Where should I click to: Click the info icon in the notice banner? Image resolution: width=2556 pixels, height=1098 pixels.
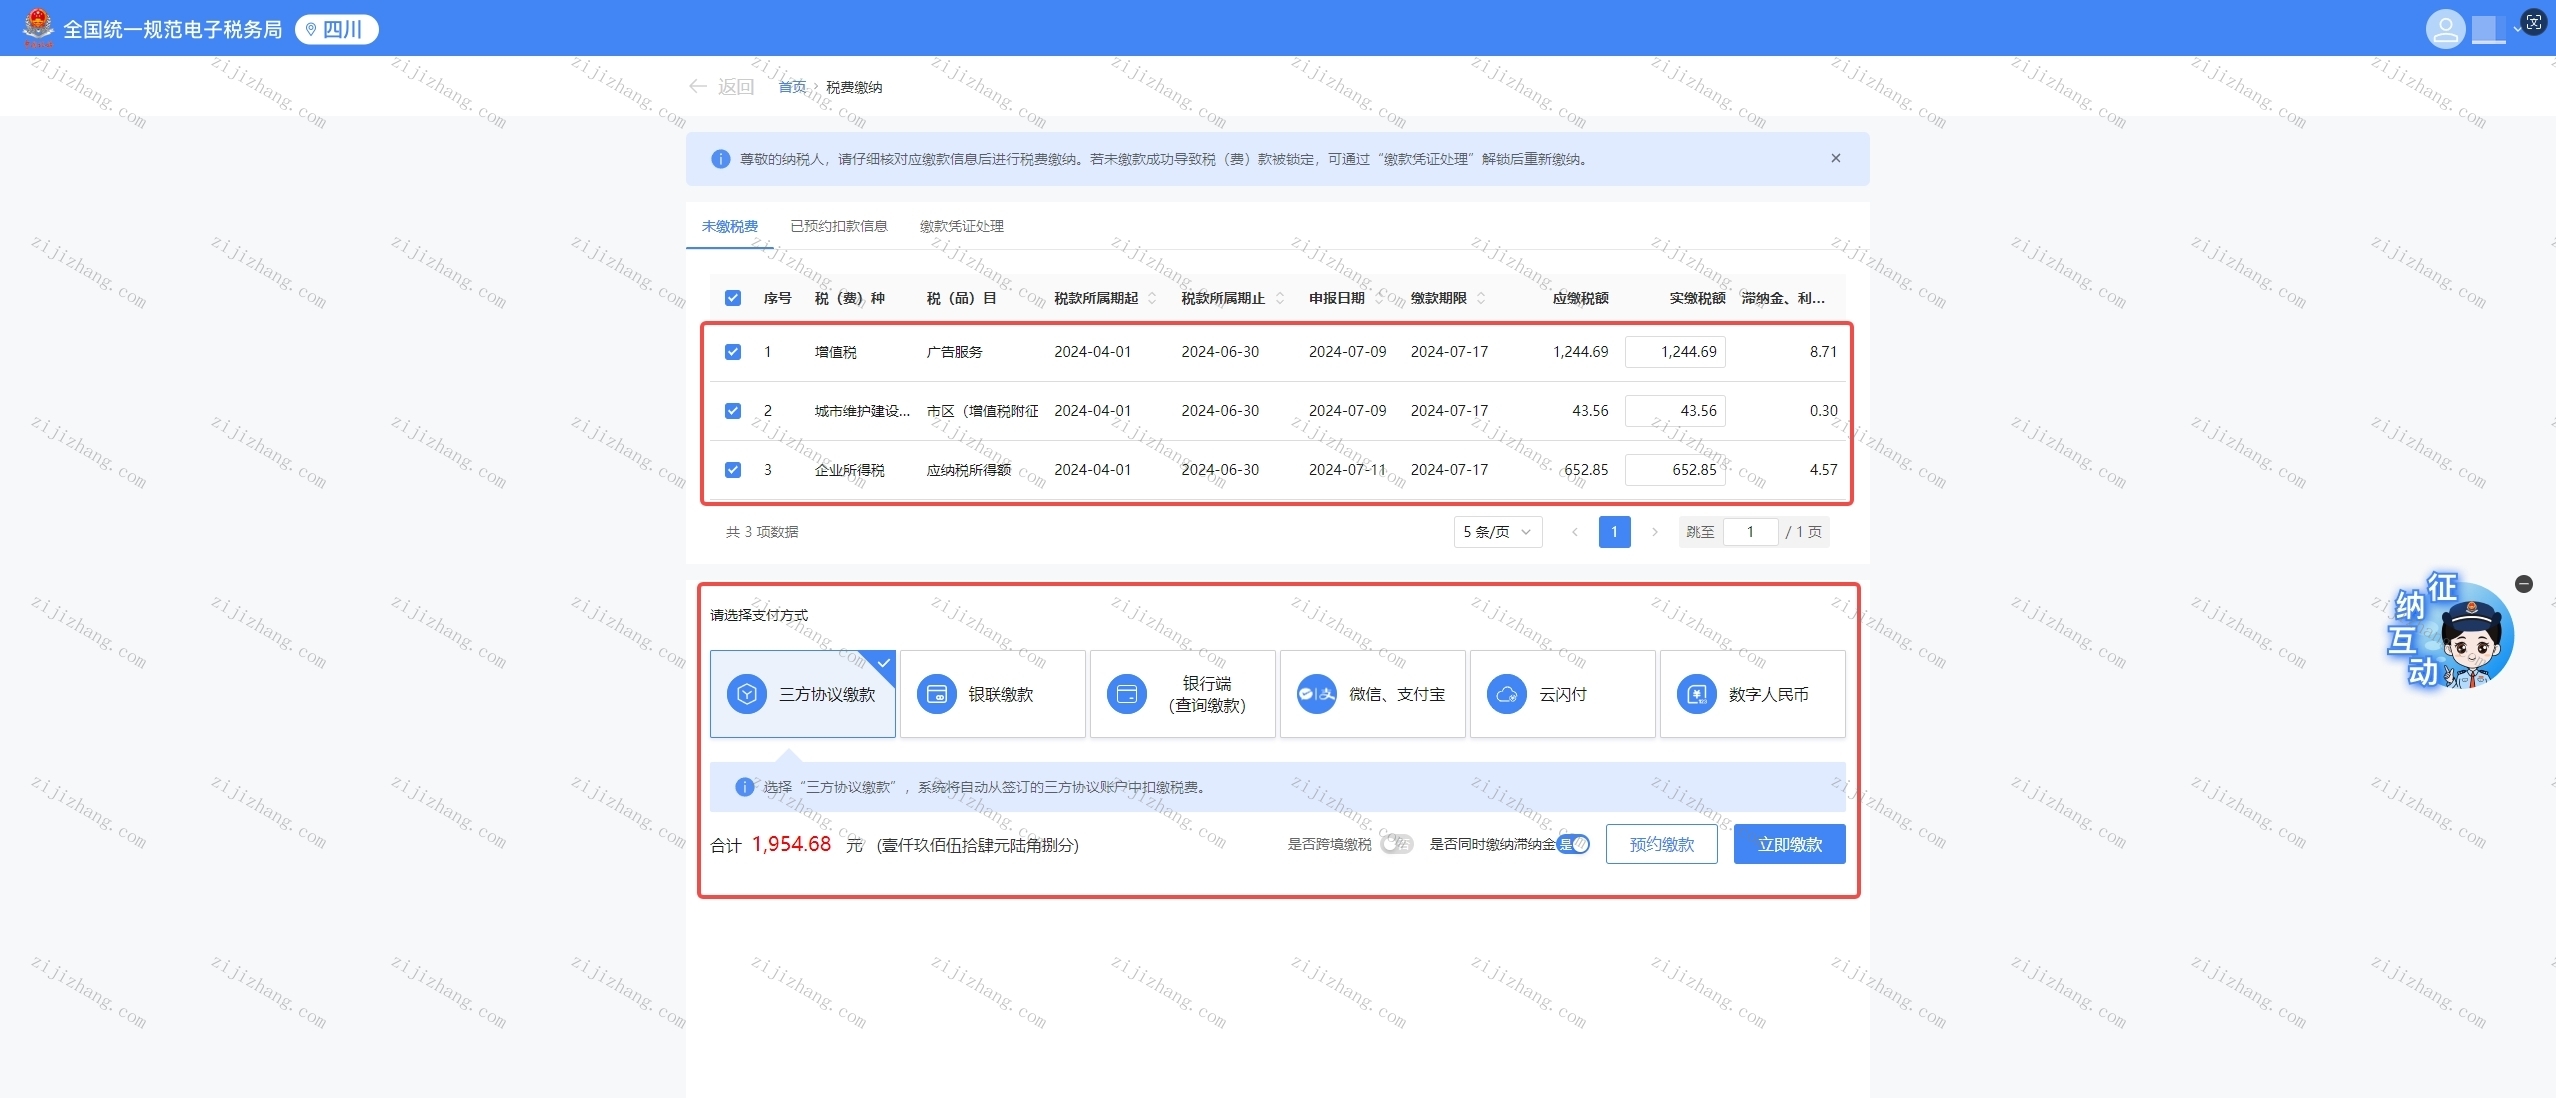point(720,159)
